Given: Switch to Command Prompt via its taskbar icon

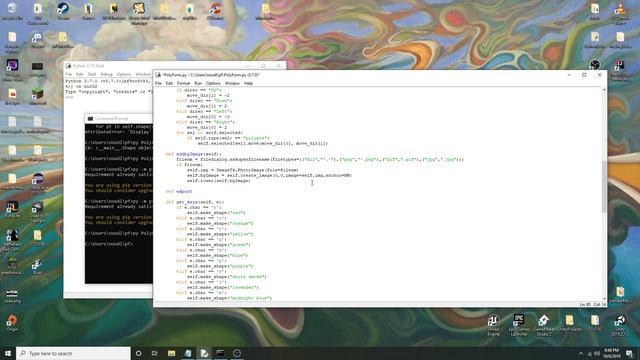Looking at the screenshot, I should pos(220,353).
